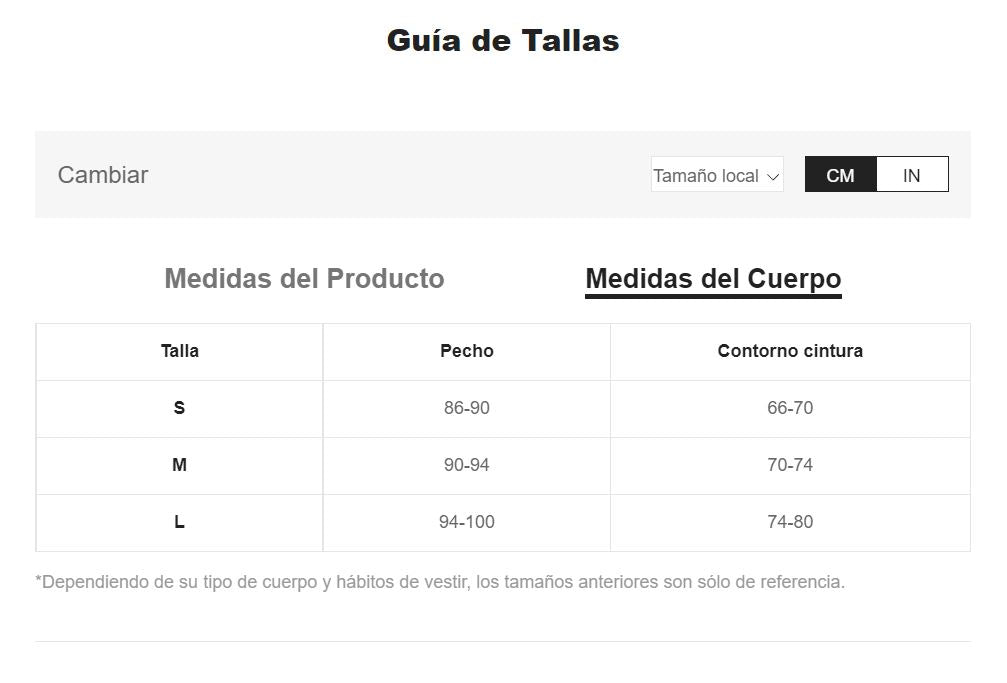Click the 94-100 Pecho cell
Image resolution: width=1007 pixels, height=683 pixels.
coord(467,522)
